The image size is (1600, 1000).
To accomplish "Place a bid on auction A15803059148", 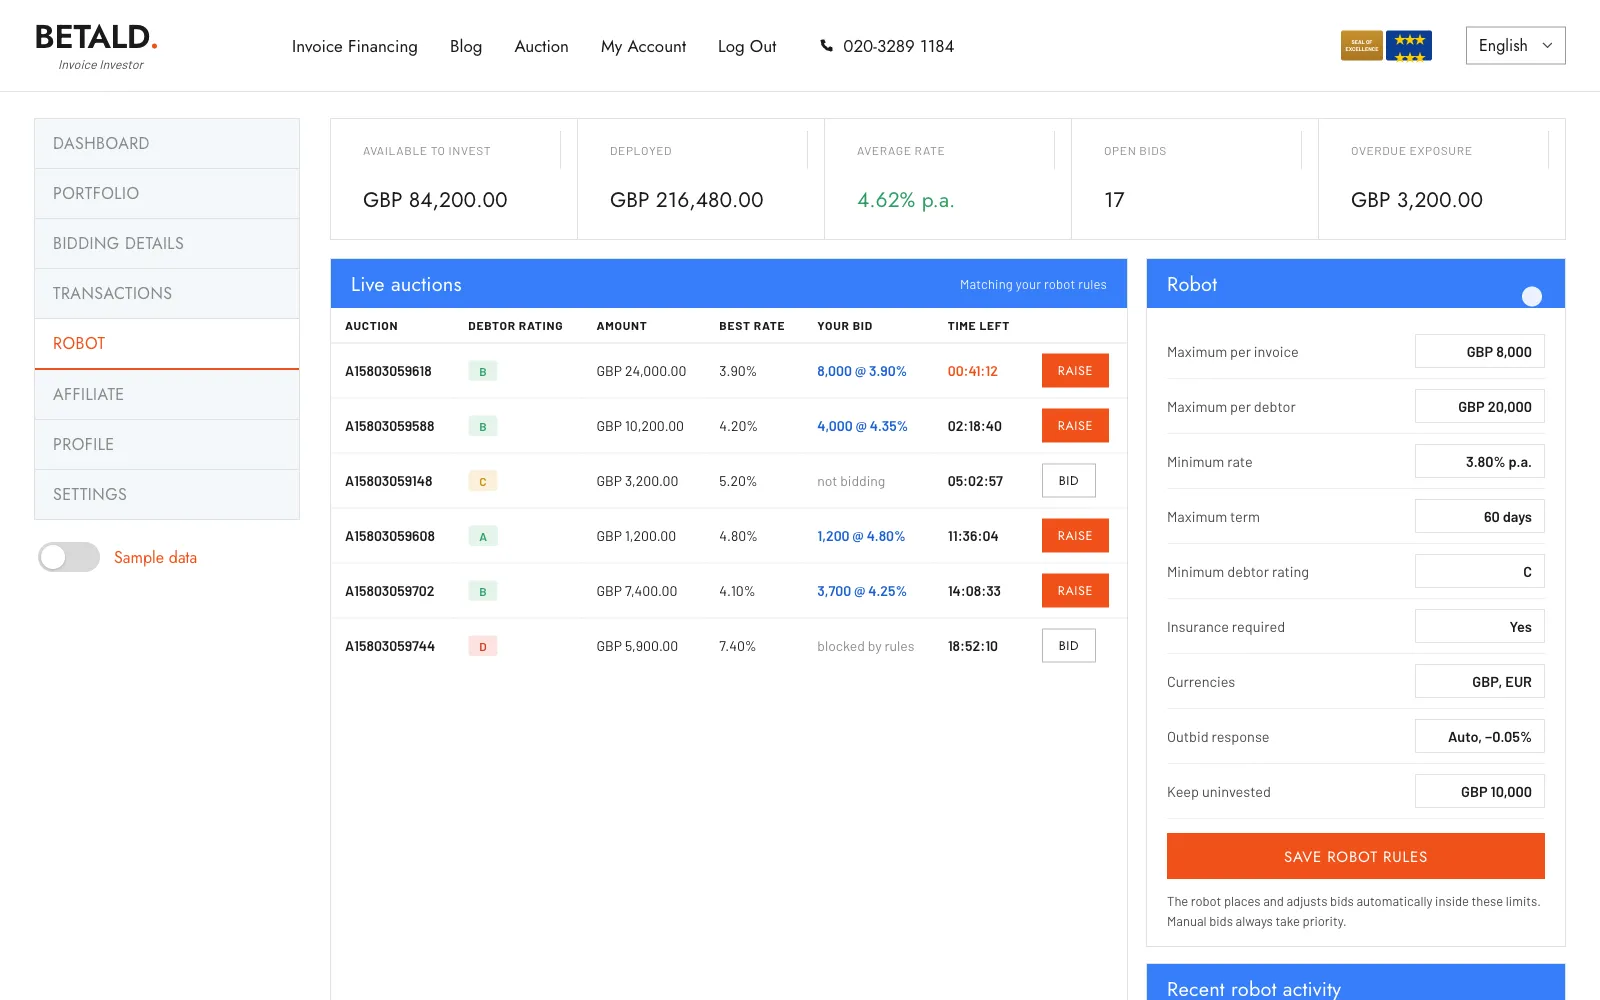I will point(1068,481).
